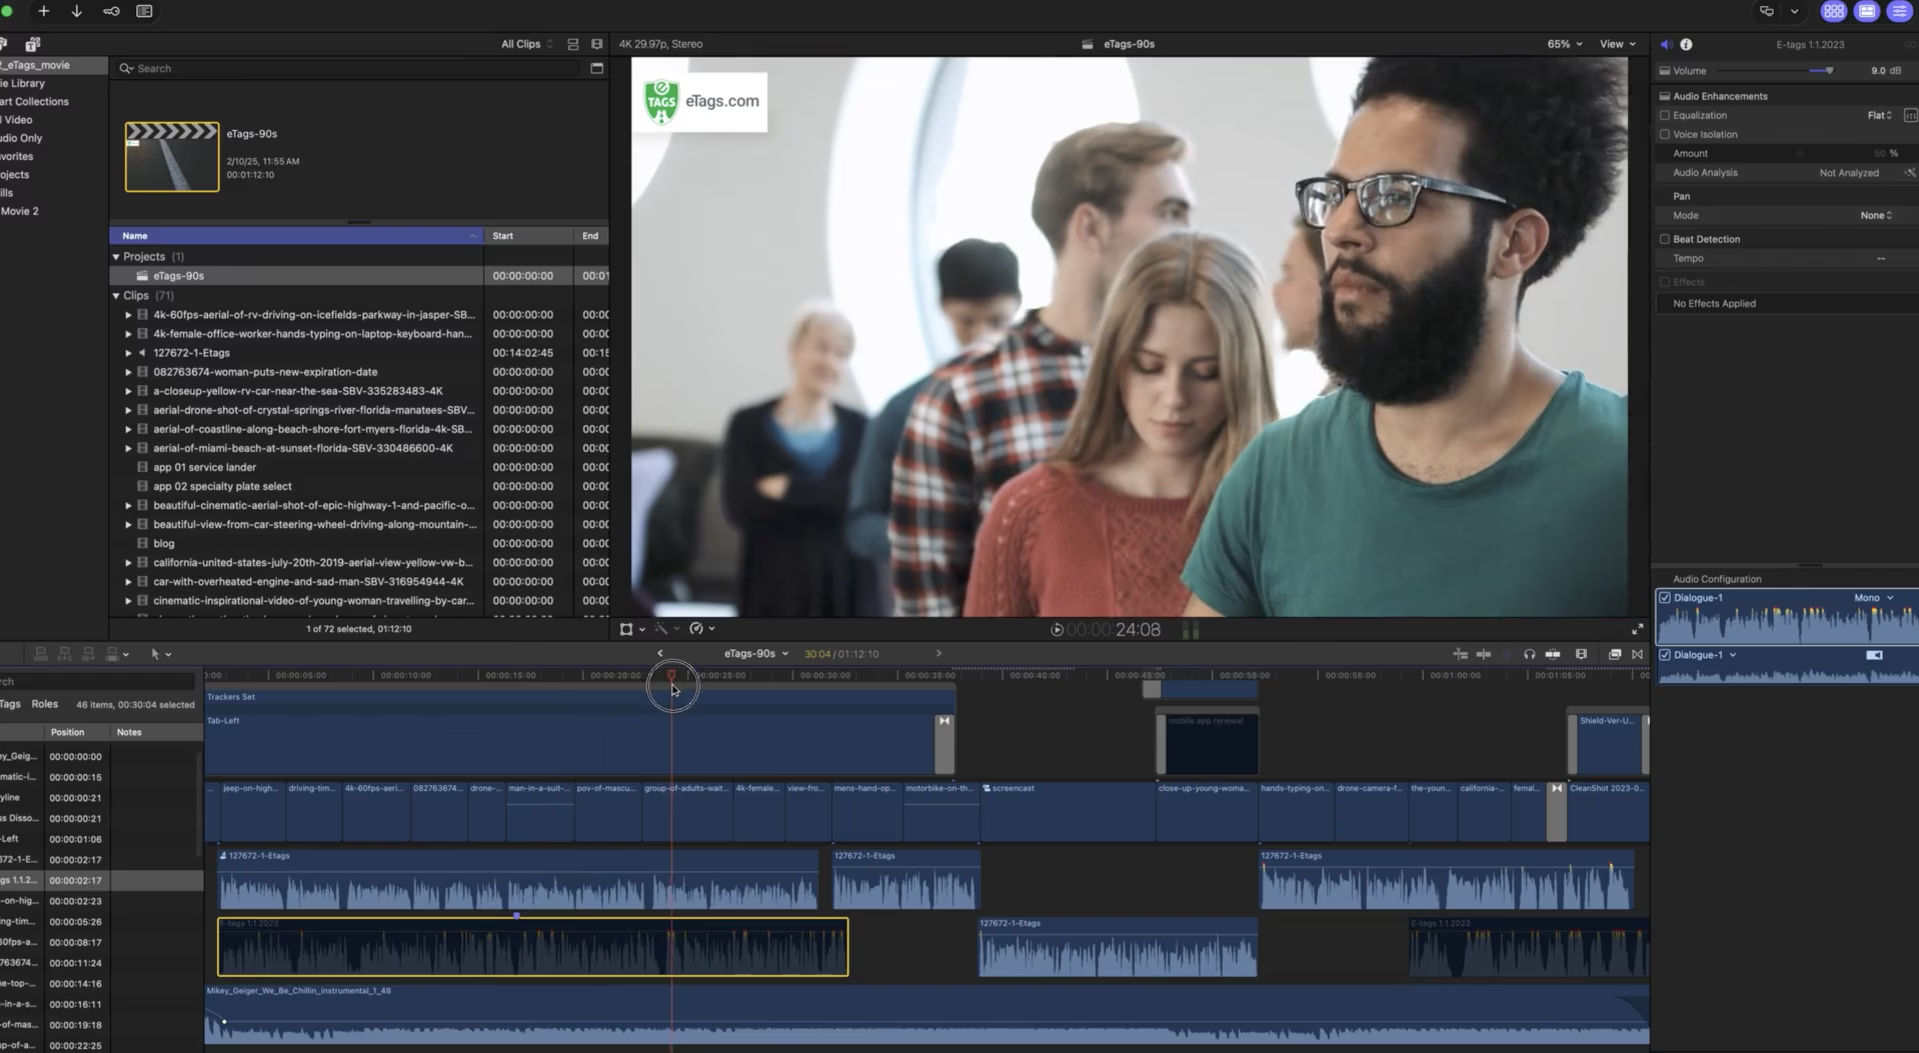Uncheck the second Dialogue-1 component checkbox
The height and width of the screenshot is (1053, 1919).
1665,655
